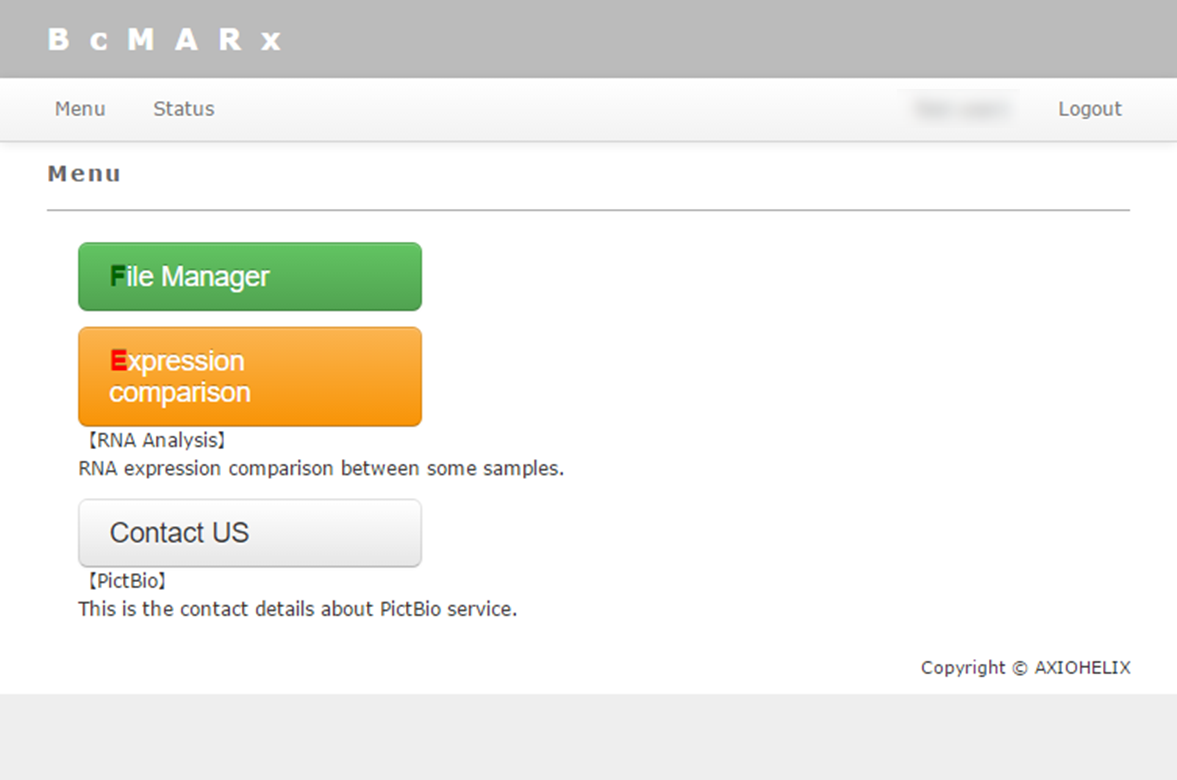Click the 【PictBio】 category label
Viewport: 1177px width, 780px height.
125,581
